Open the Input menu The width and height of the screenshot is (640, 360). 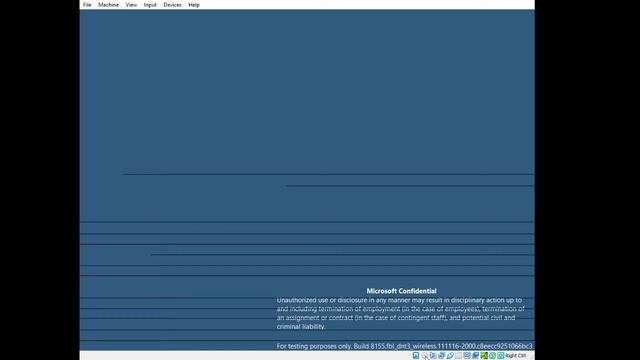click(x=150, y=5)
